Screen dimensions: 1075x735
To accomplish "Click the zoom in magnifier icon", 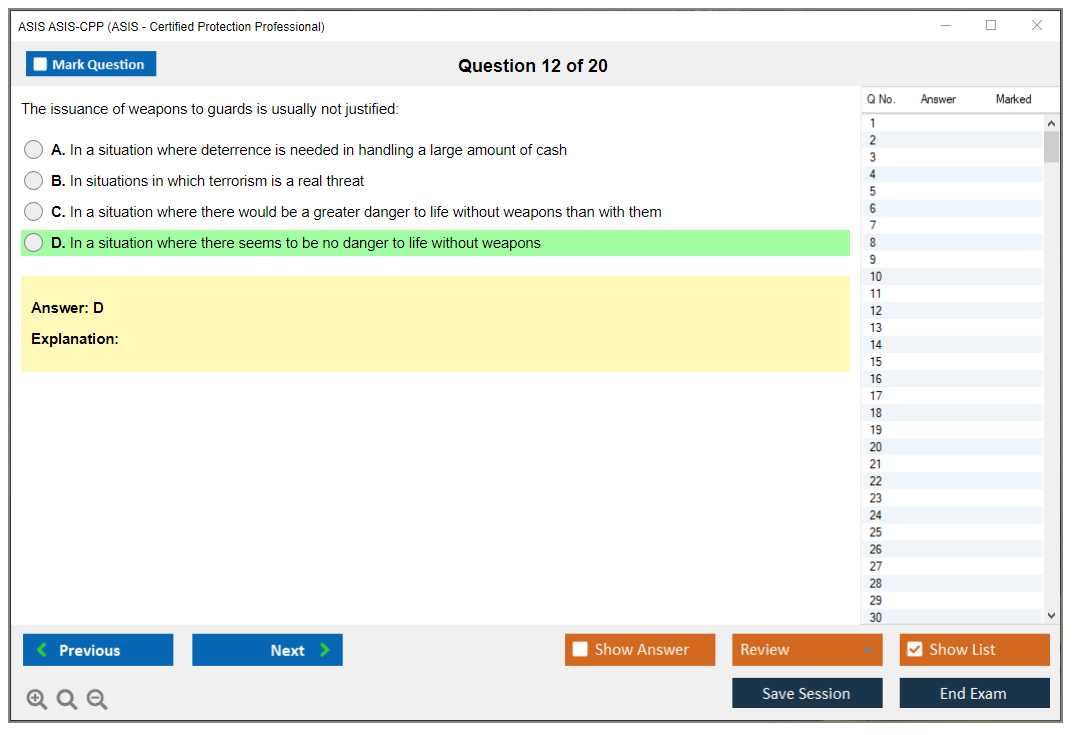I will click(37, 700).
